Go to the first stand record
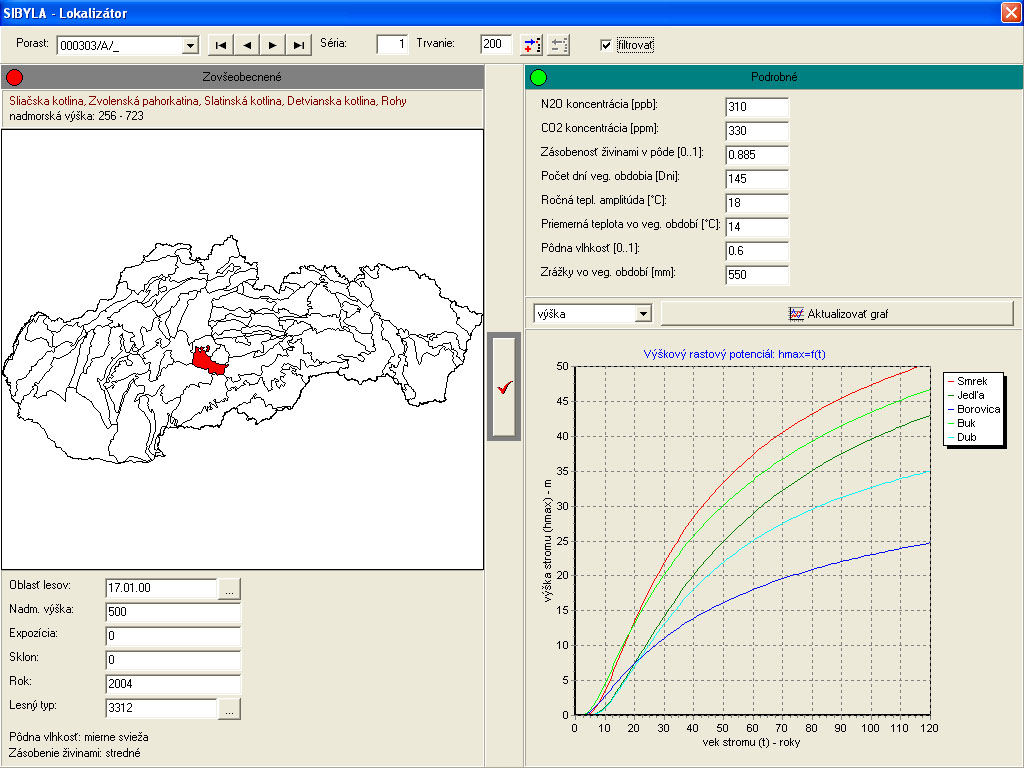 pyautogui.click(x=220, y=45)
